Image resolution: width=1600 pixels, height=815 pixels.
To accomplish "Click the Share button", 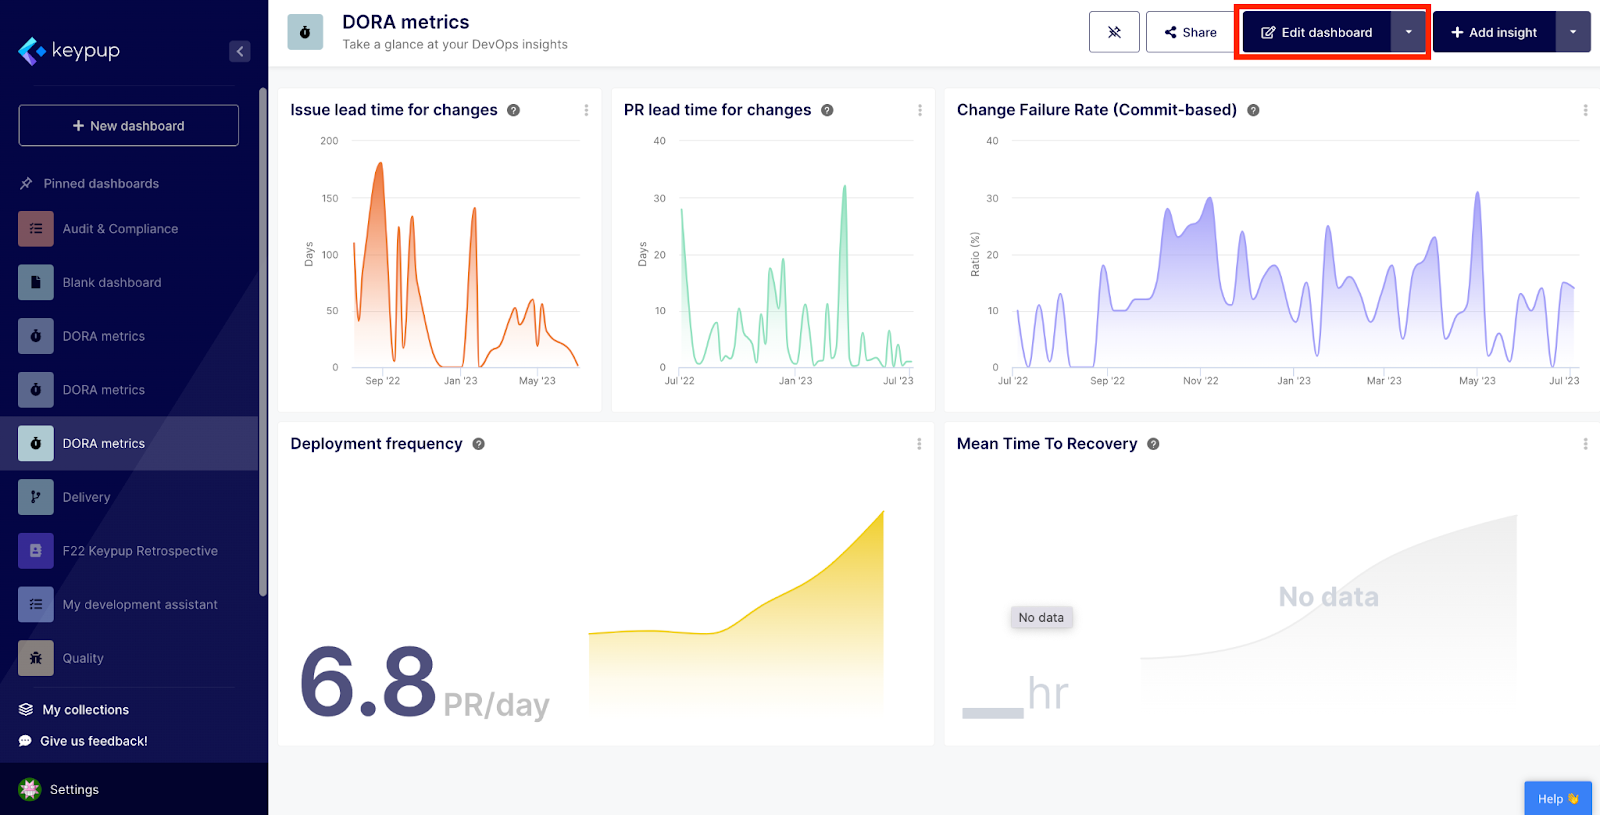I will tap(1190, 32).
